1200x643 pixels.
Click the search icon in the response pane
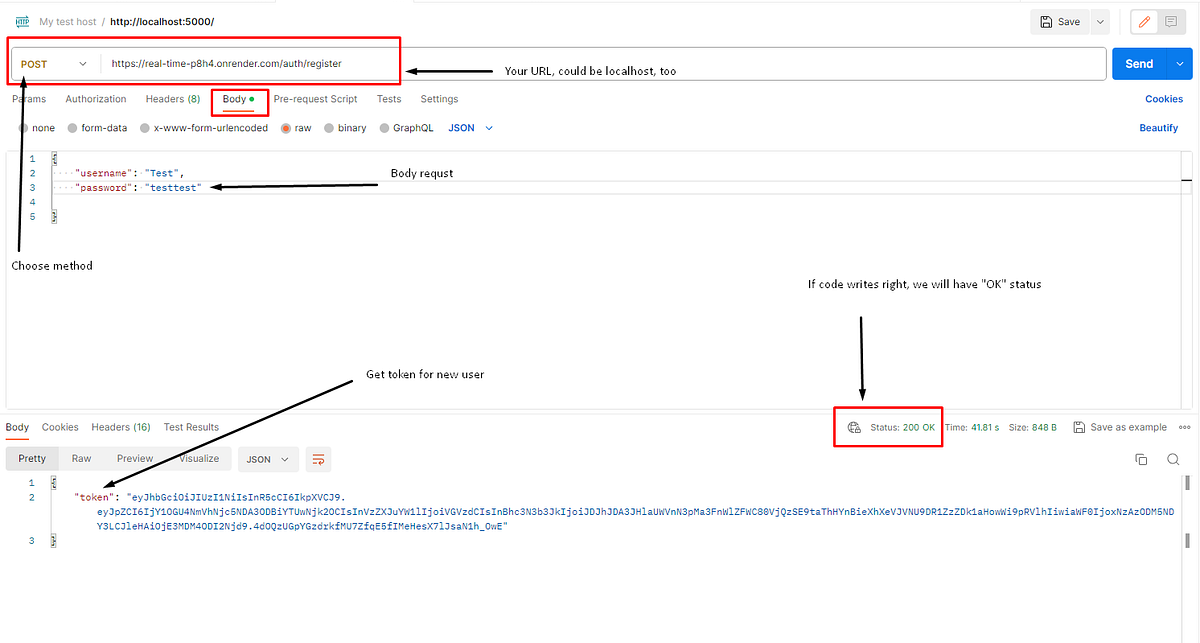click(x=1172, y=459)
